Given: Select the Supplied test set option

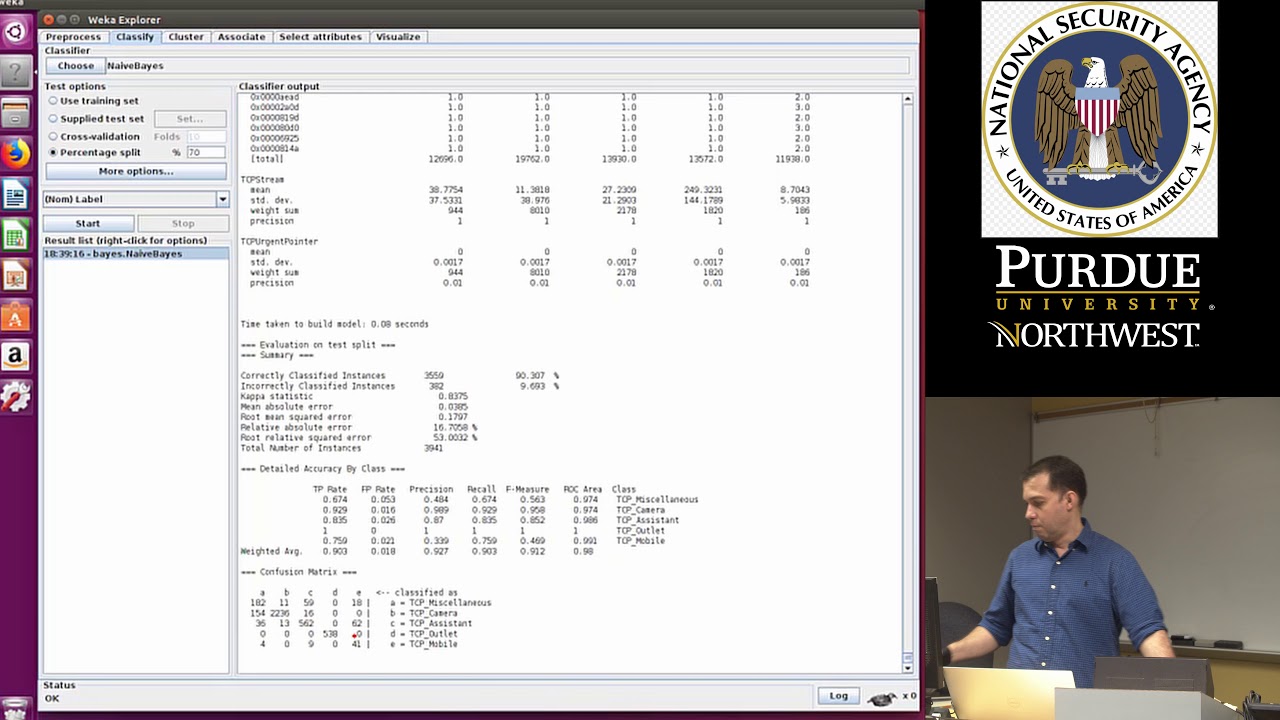Looking at the screenshot, I should 97,119.
